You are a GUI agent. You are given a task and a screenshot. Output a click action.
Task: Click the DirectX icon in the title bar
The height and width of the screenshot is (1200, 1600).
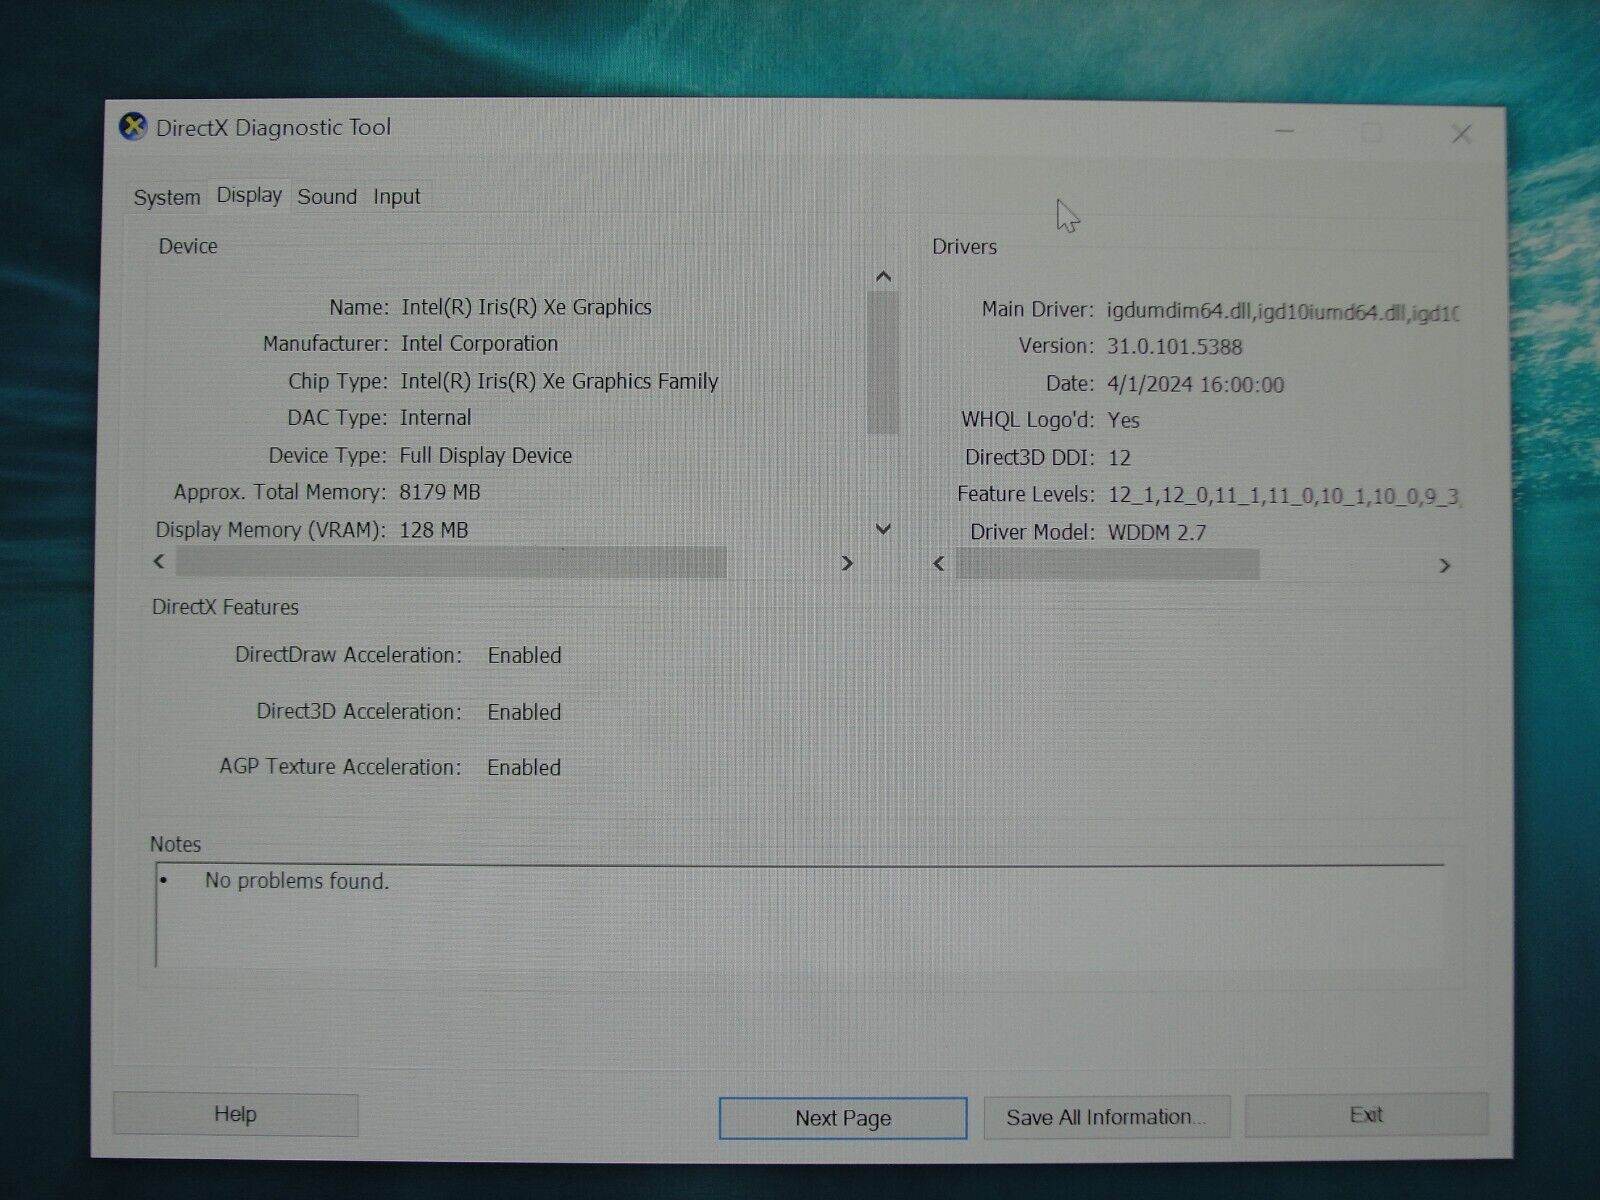[x=132, y=127]
